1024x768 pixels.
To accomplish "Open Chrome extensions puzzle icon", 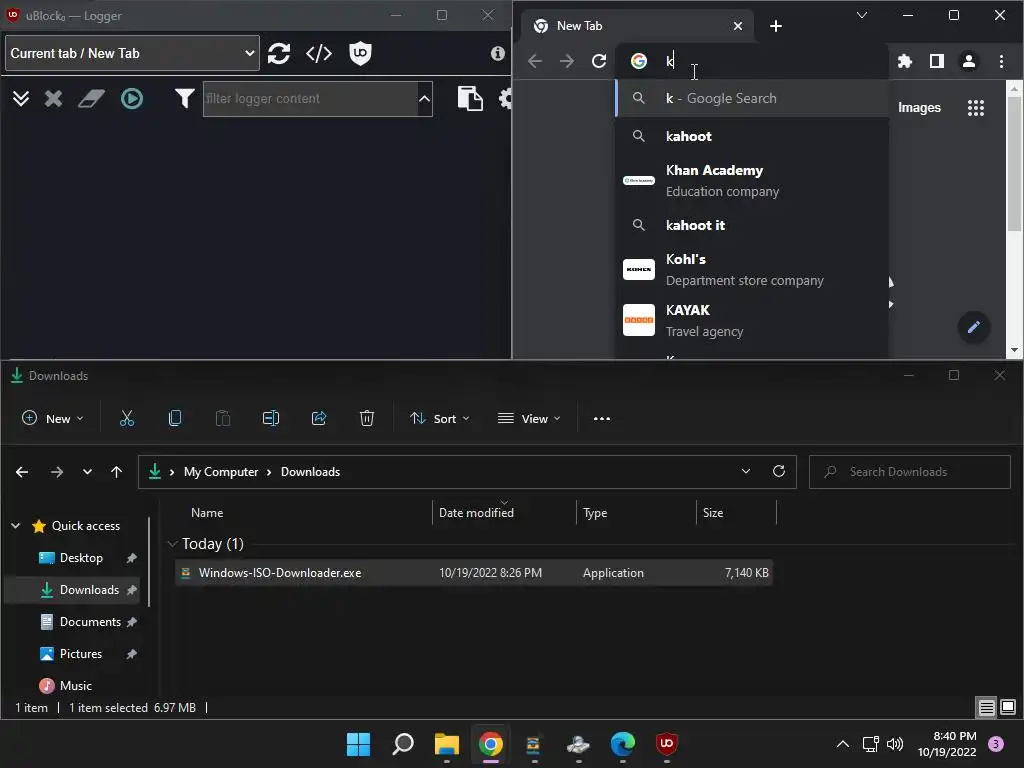I will (x=904, y=61).
